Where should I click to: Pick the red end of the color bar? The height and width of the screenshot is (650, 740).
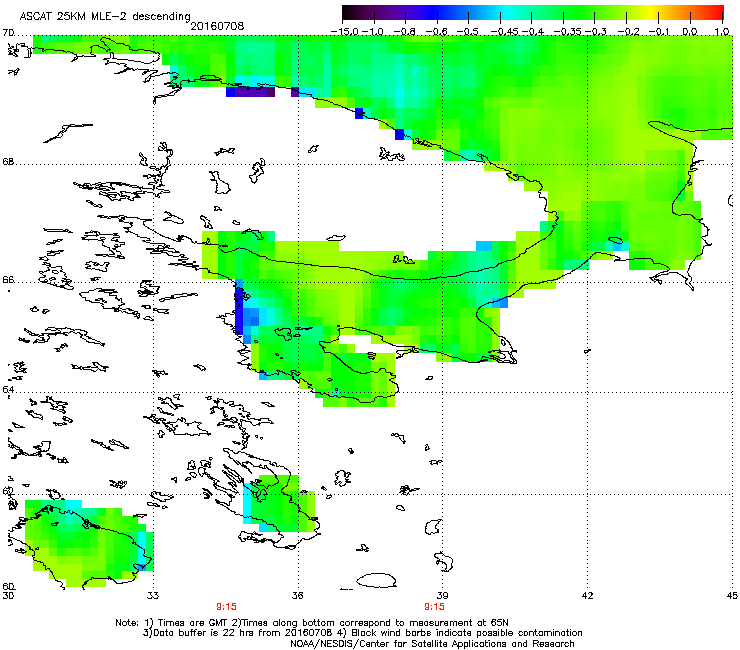pyautogui.click(x=717, y=13)
